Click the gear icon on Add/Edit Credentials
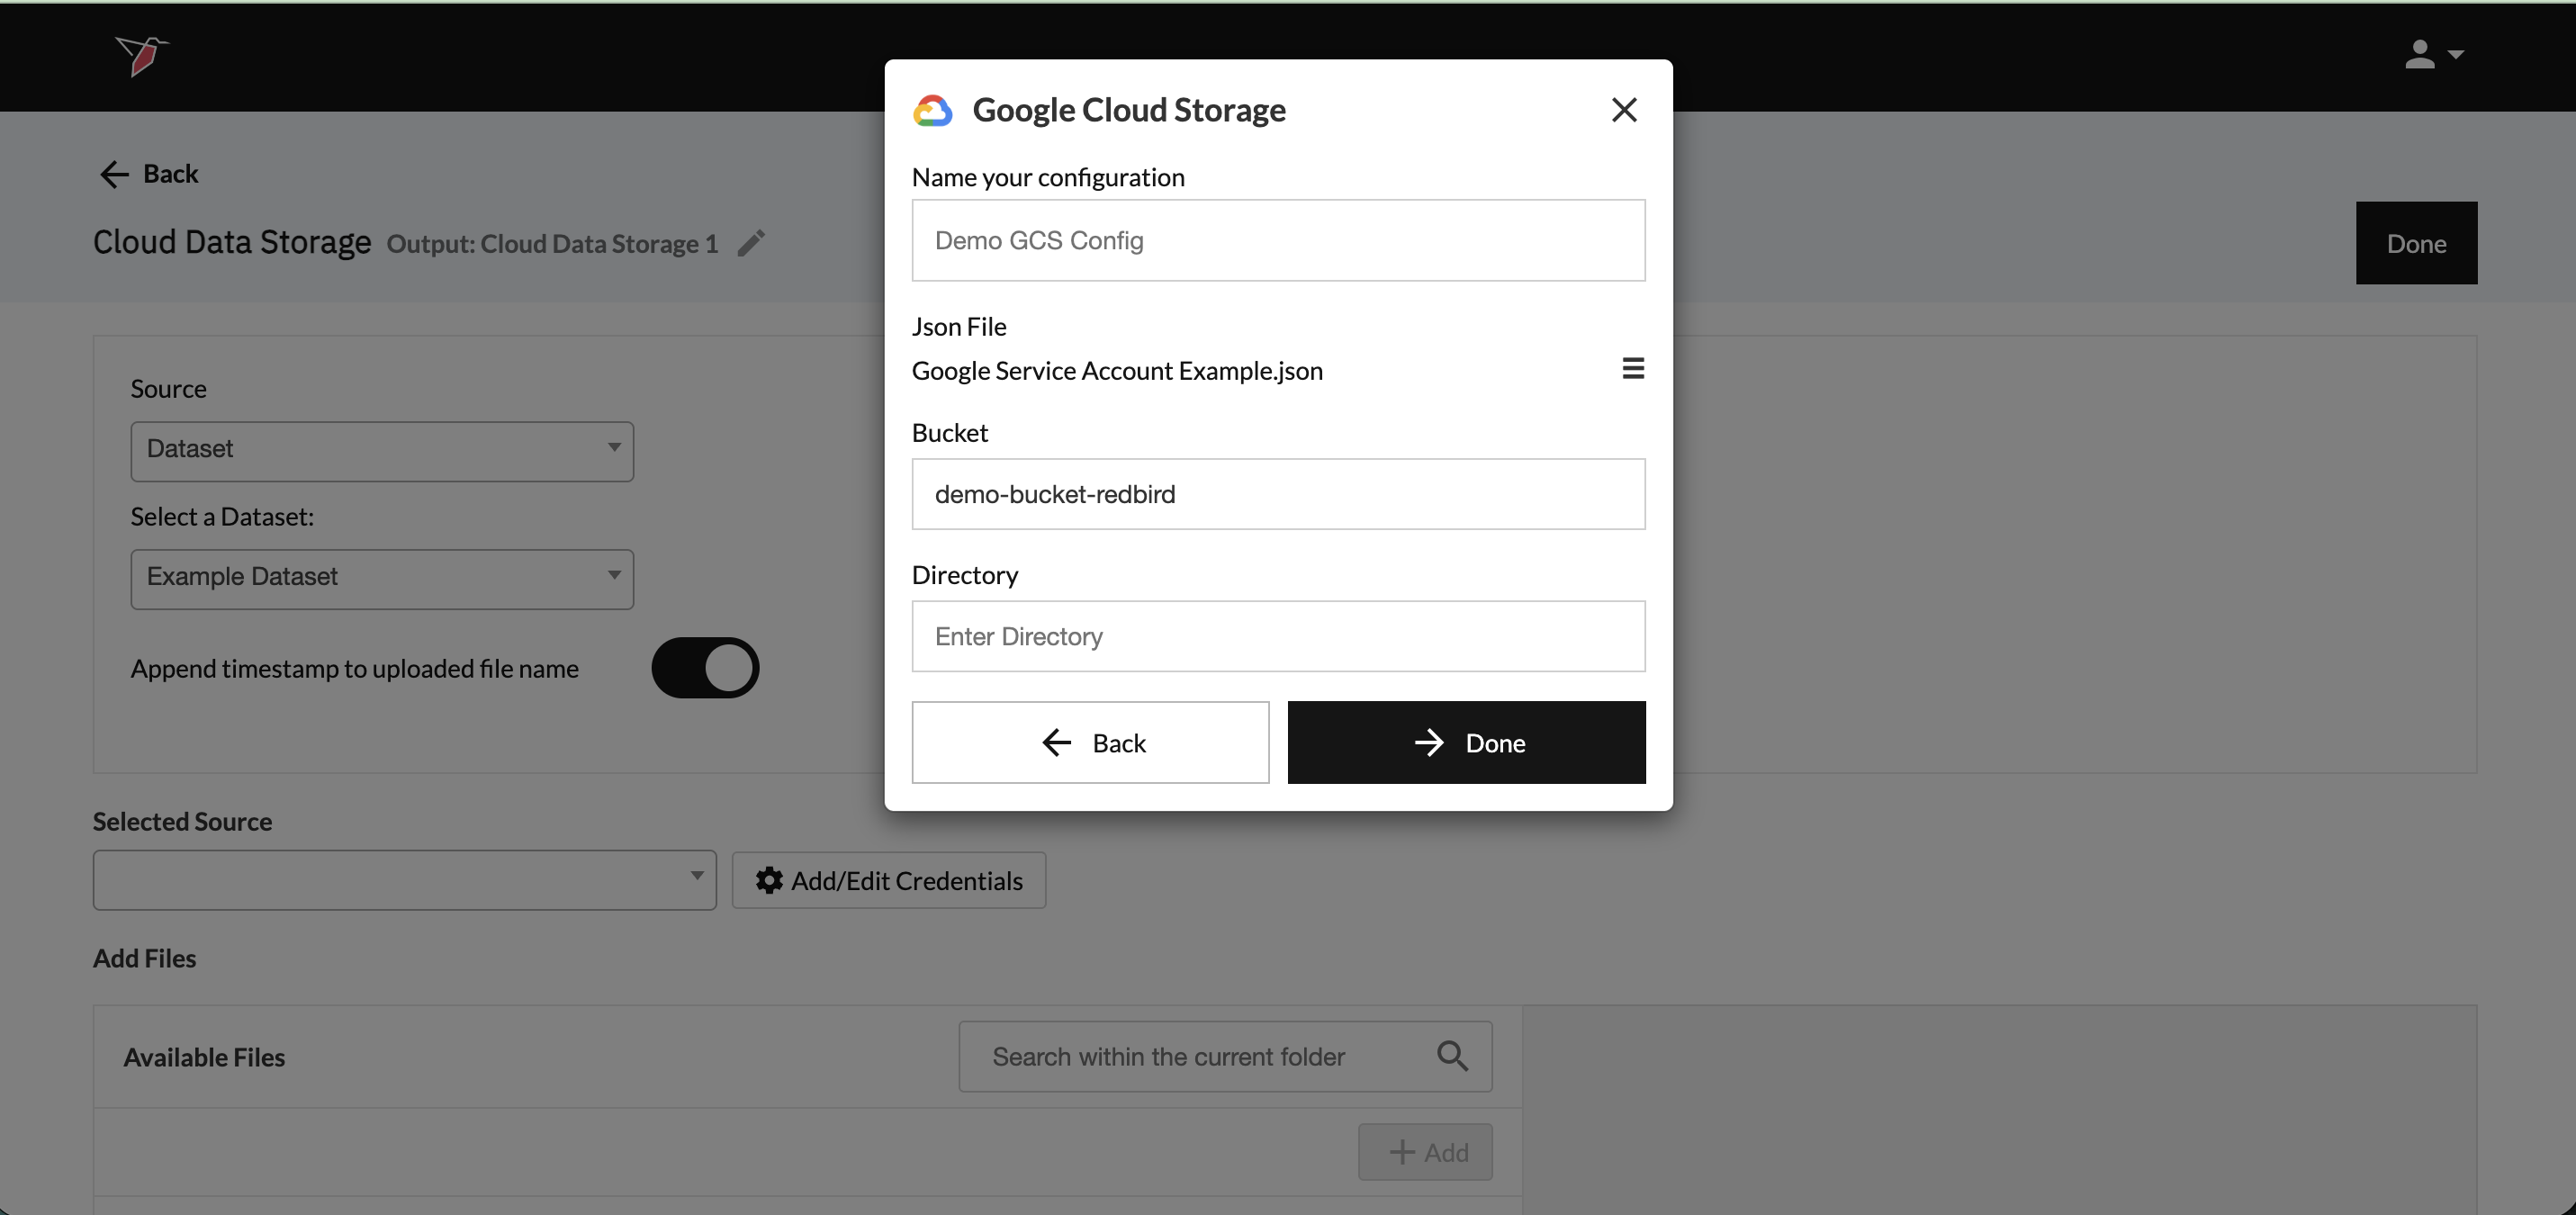 [769, 880]
